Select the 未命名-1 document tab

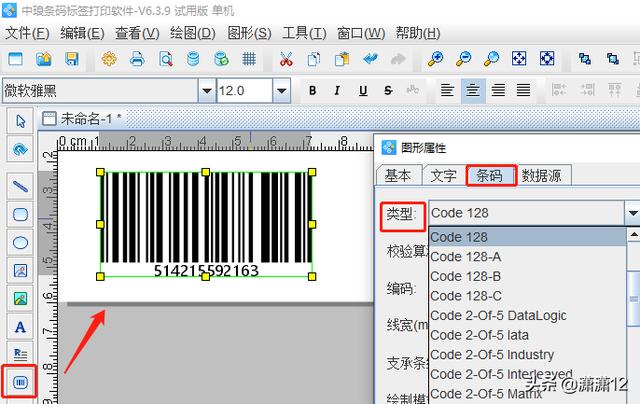click(83, 119)
